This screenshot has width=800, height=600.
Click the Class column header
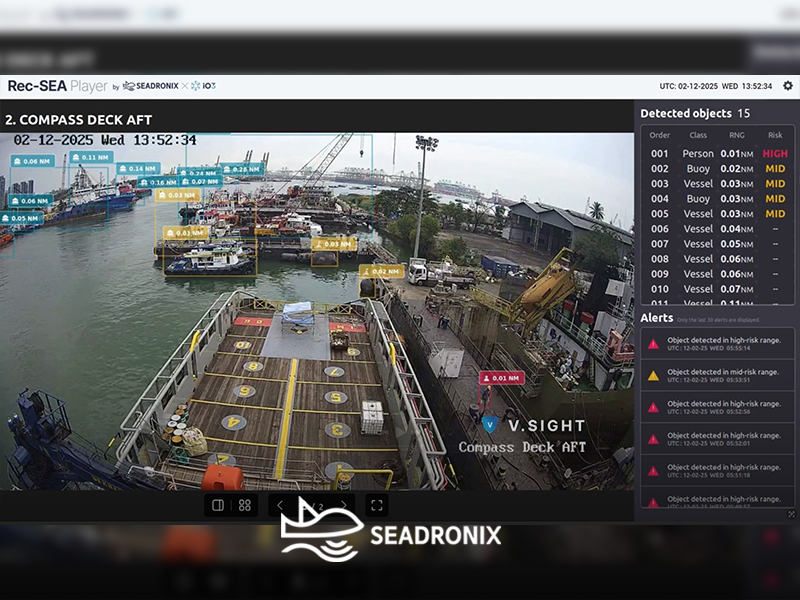pyautogui.click(x=698, y=135)
